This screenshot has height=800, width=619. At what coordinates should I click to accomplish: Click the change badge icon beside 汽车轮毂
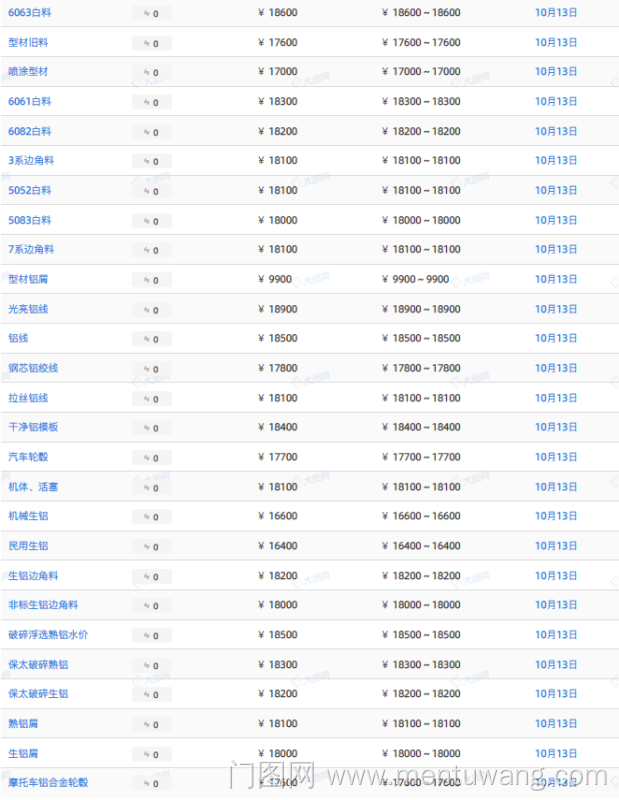(146, 458)
